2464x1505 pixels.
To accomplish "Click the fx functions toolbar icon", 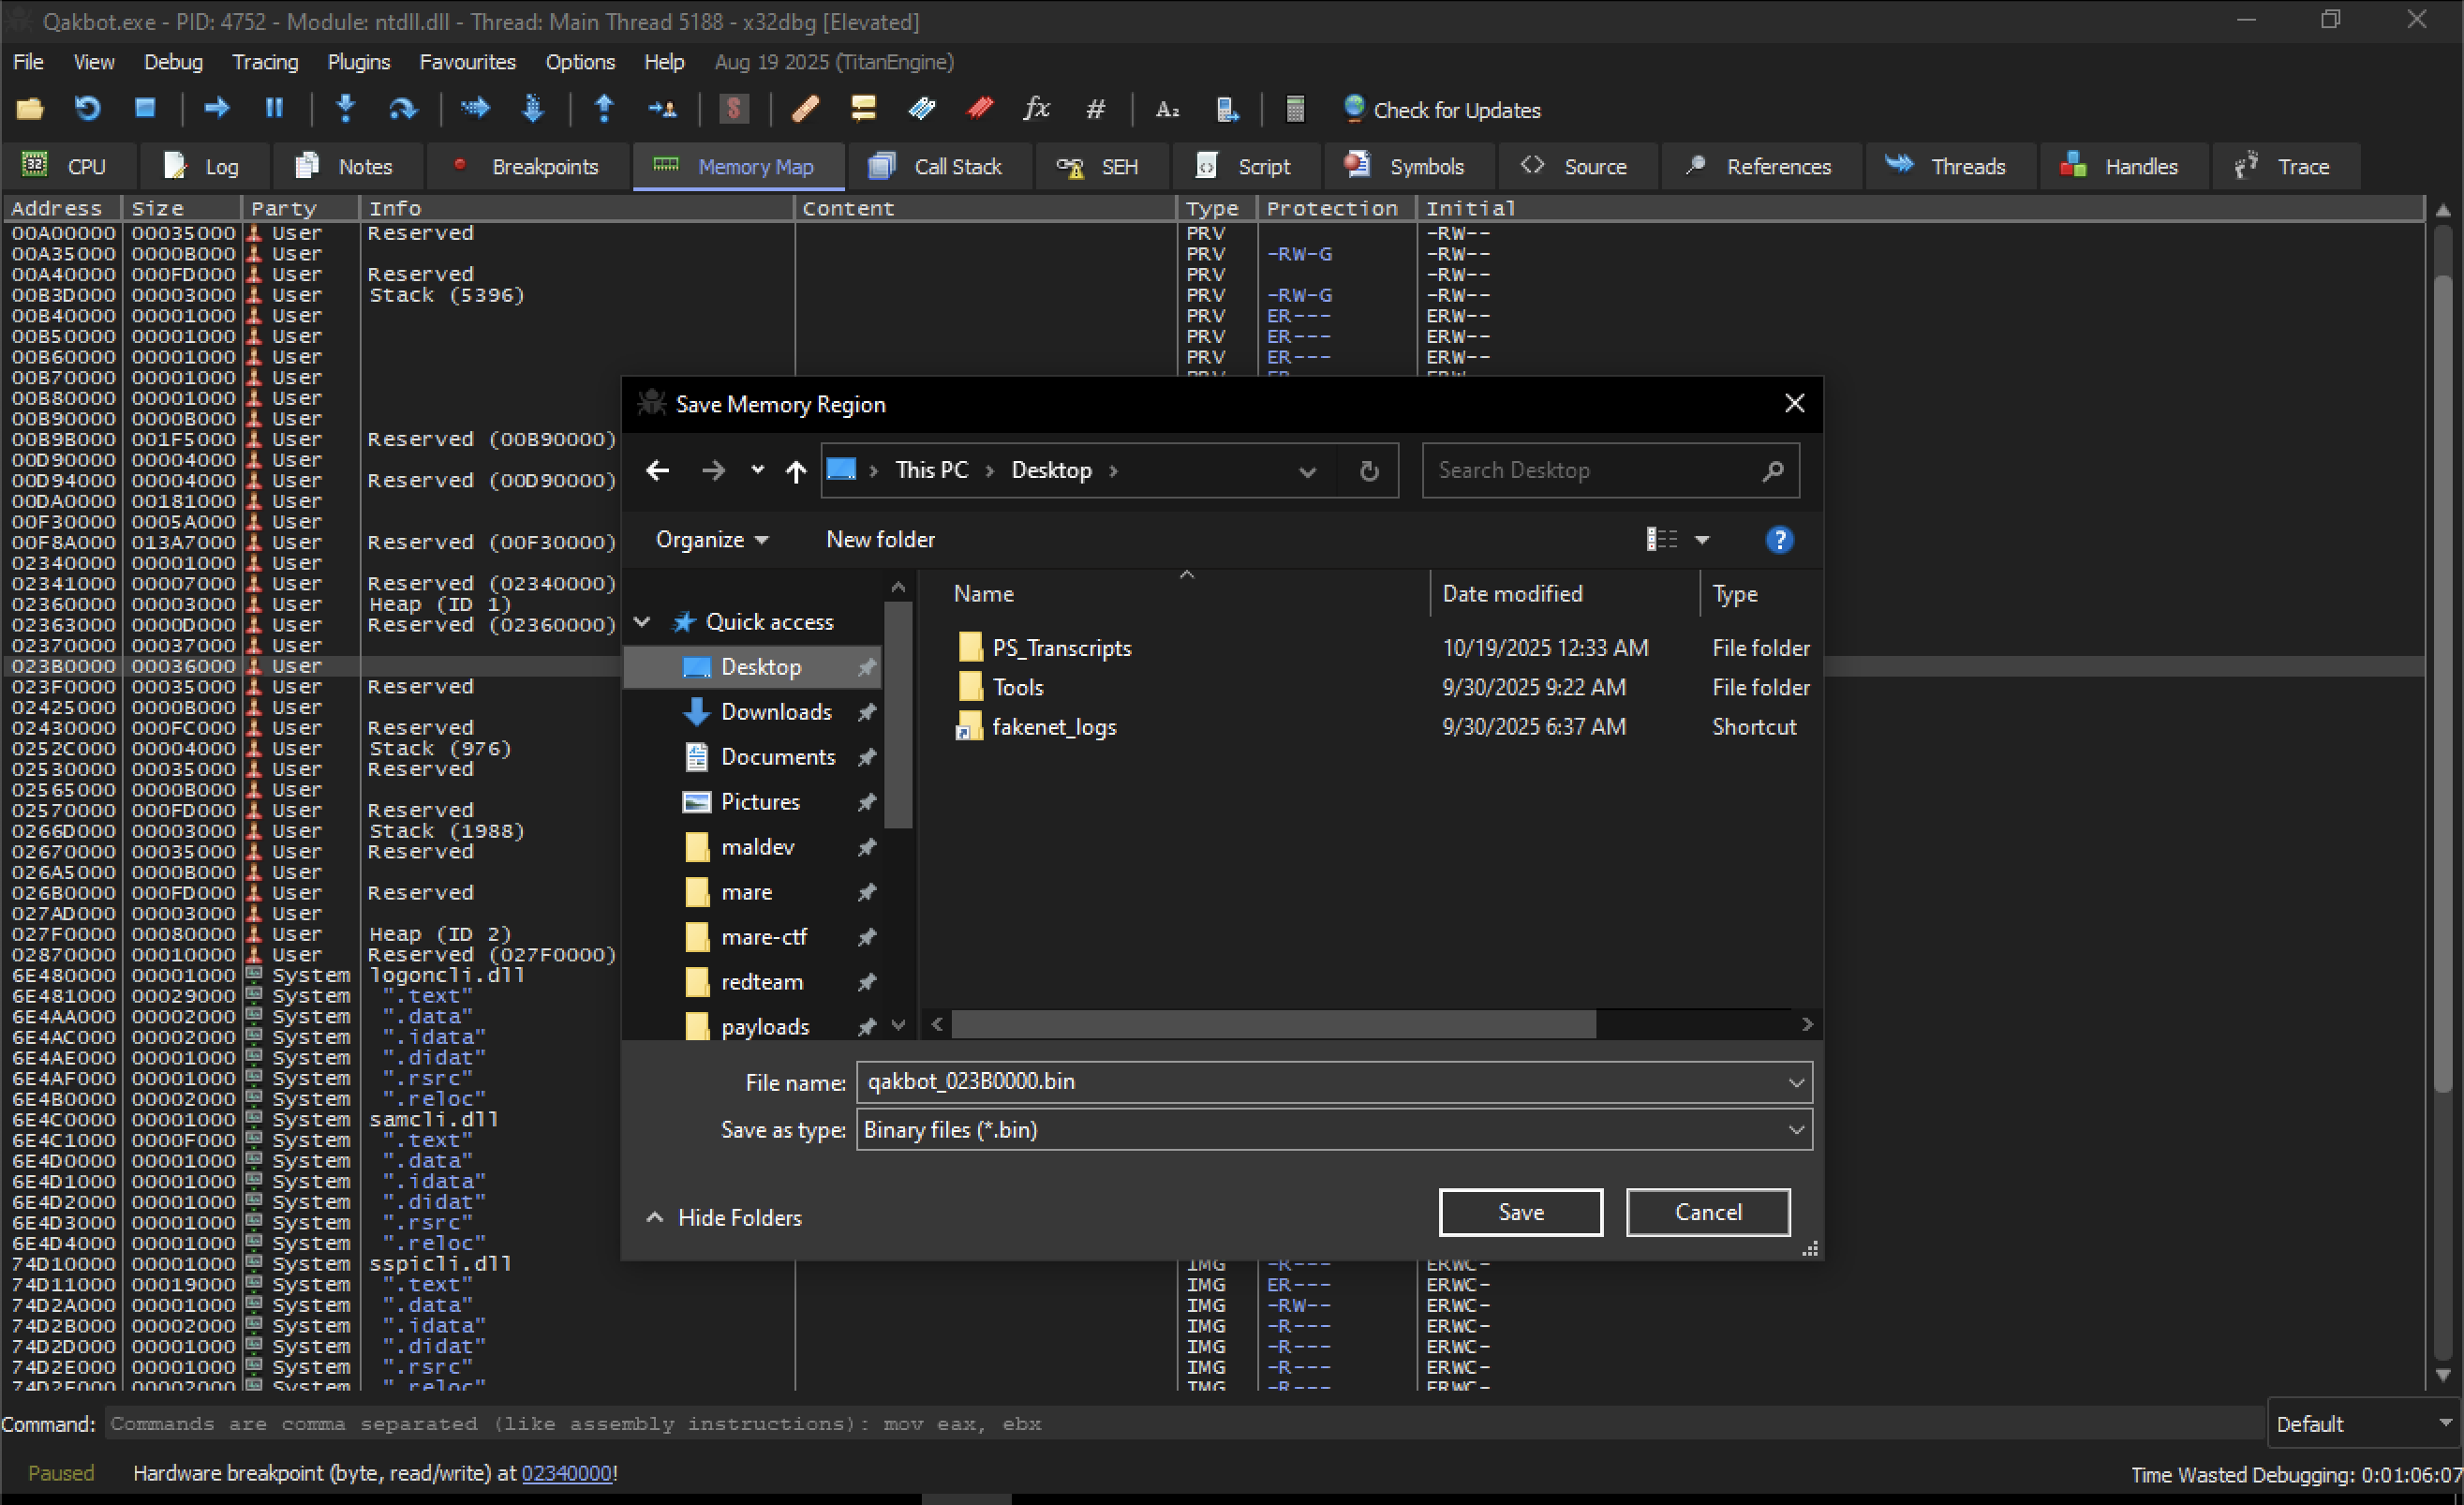I will [1036, 109].
